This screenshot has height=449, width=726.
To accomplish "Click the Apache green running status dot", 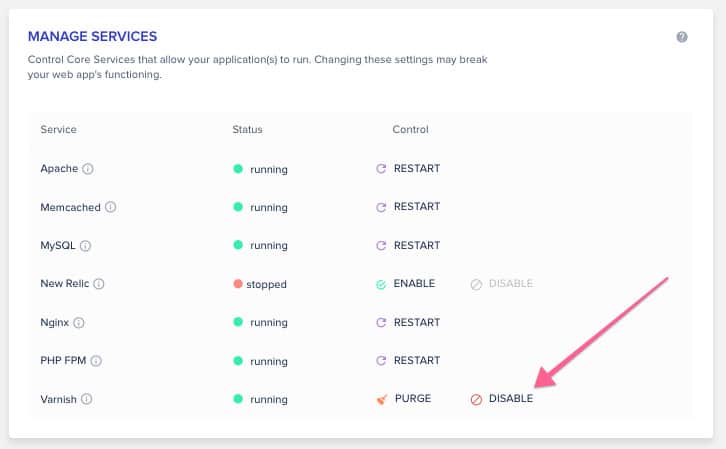I will tap(238, 169).
